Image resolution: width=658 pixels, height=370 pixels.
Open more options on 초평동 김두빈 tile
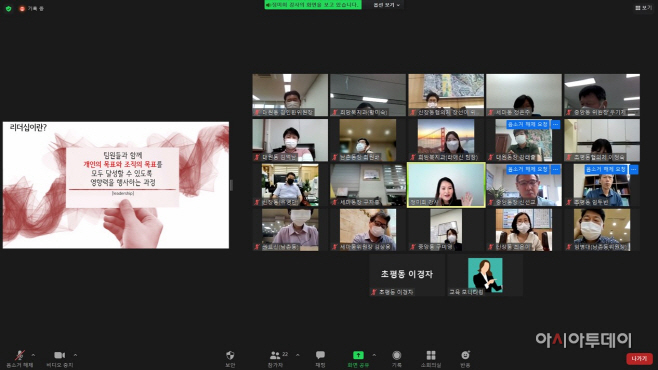click(x=634, y=169)
